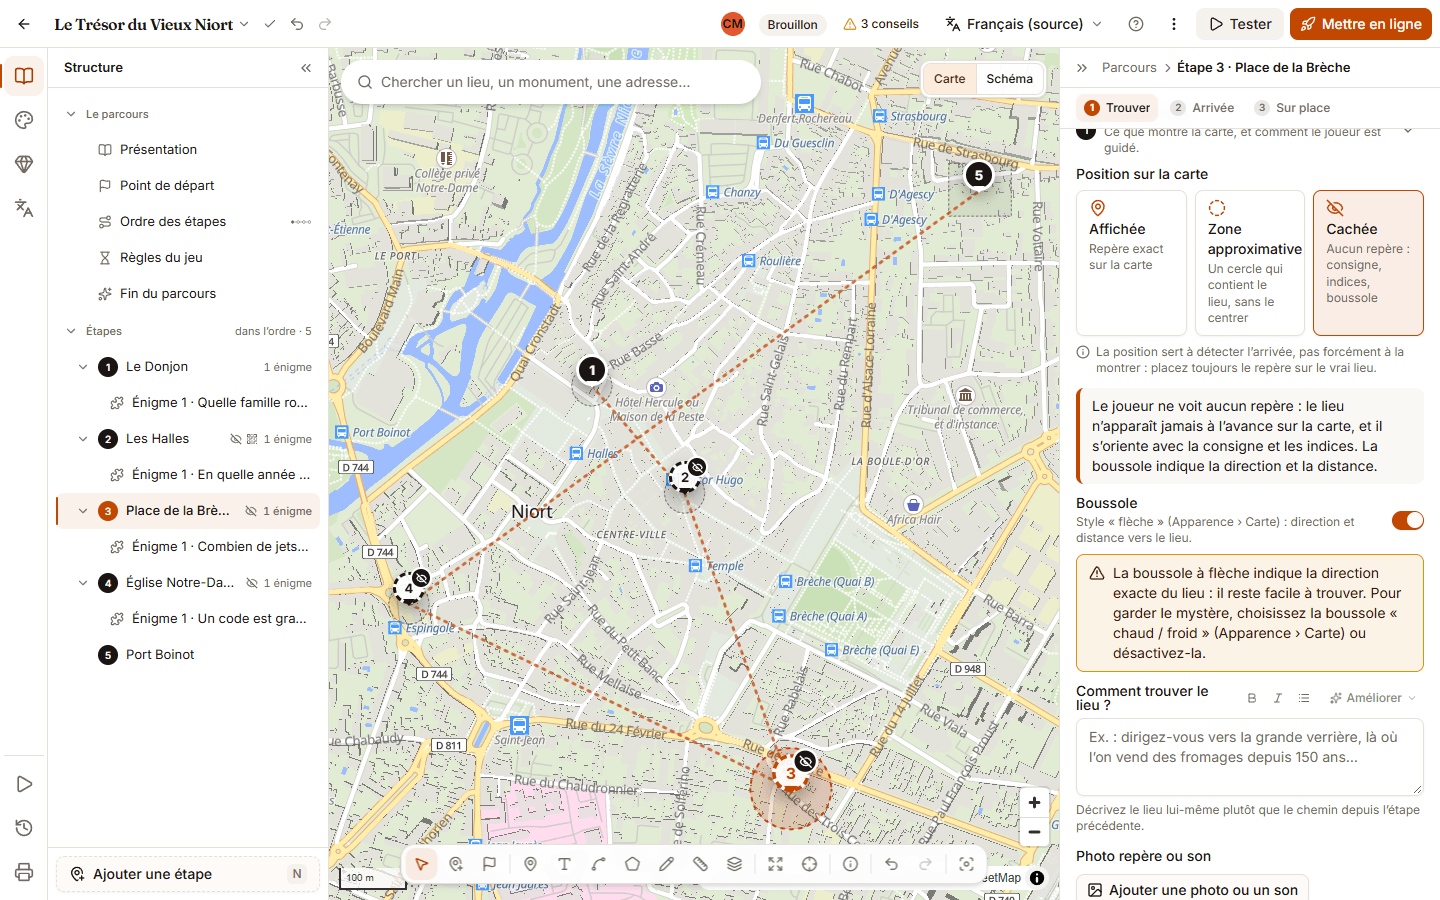Select the pencil drawing tool

[x=666, y=864]
